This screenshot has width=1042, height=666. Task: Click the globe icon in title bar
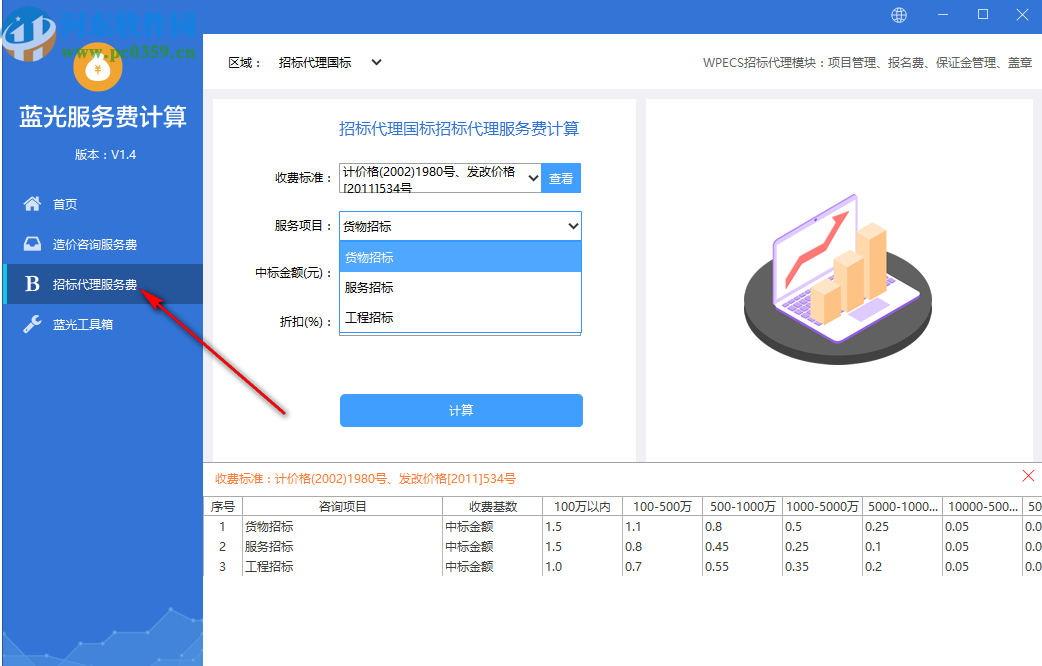901,14
